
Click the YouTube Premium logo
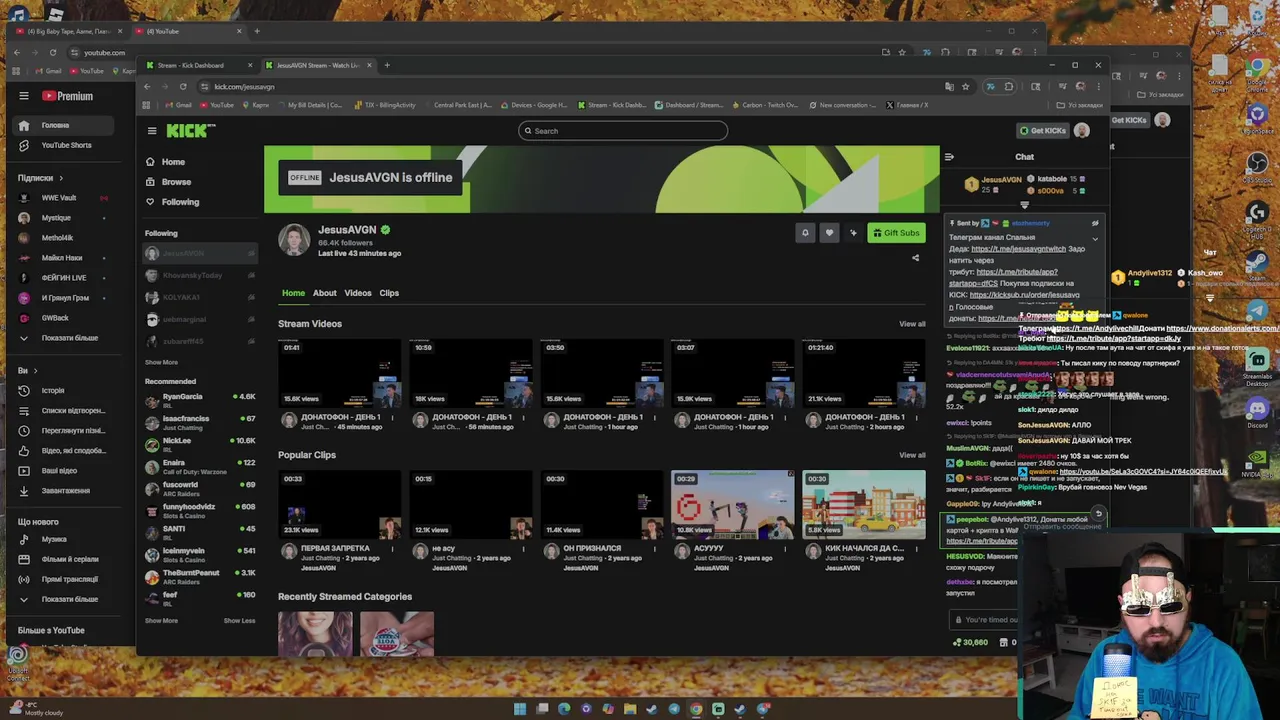[67, 96]
